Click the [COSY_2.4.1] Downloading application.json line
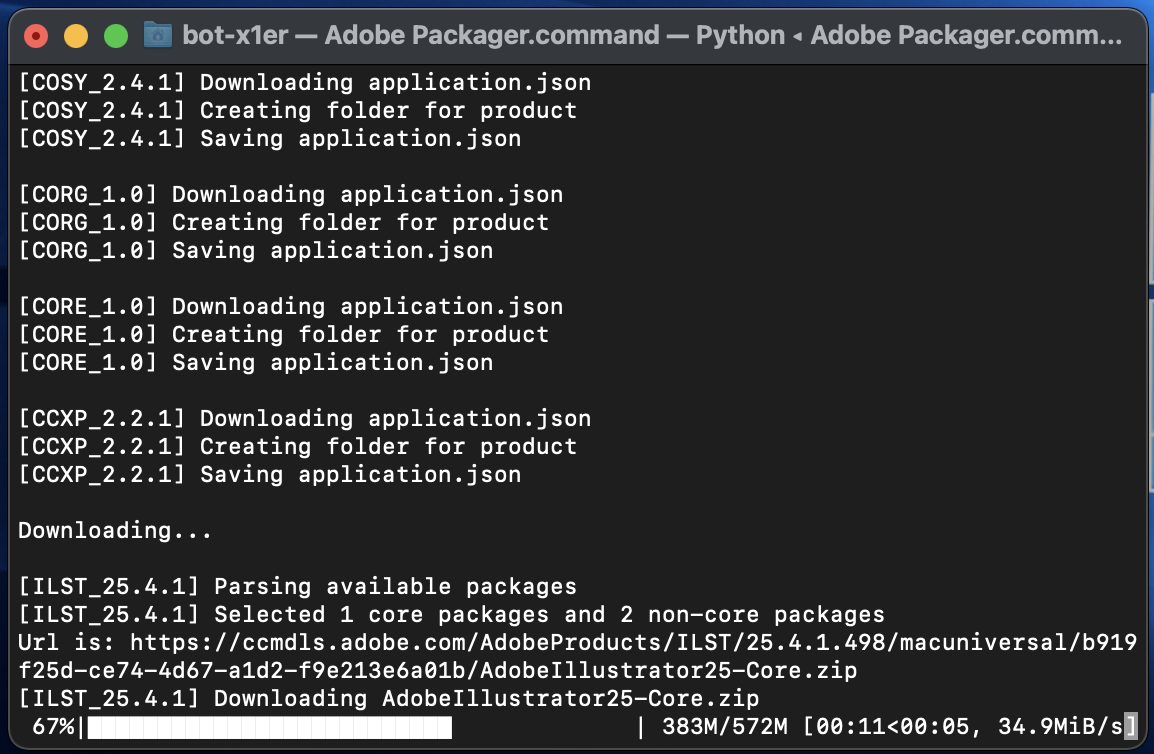The image size is (1154, 754). tap(300, 82)
